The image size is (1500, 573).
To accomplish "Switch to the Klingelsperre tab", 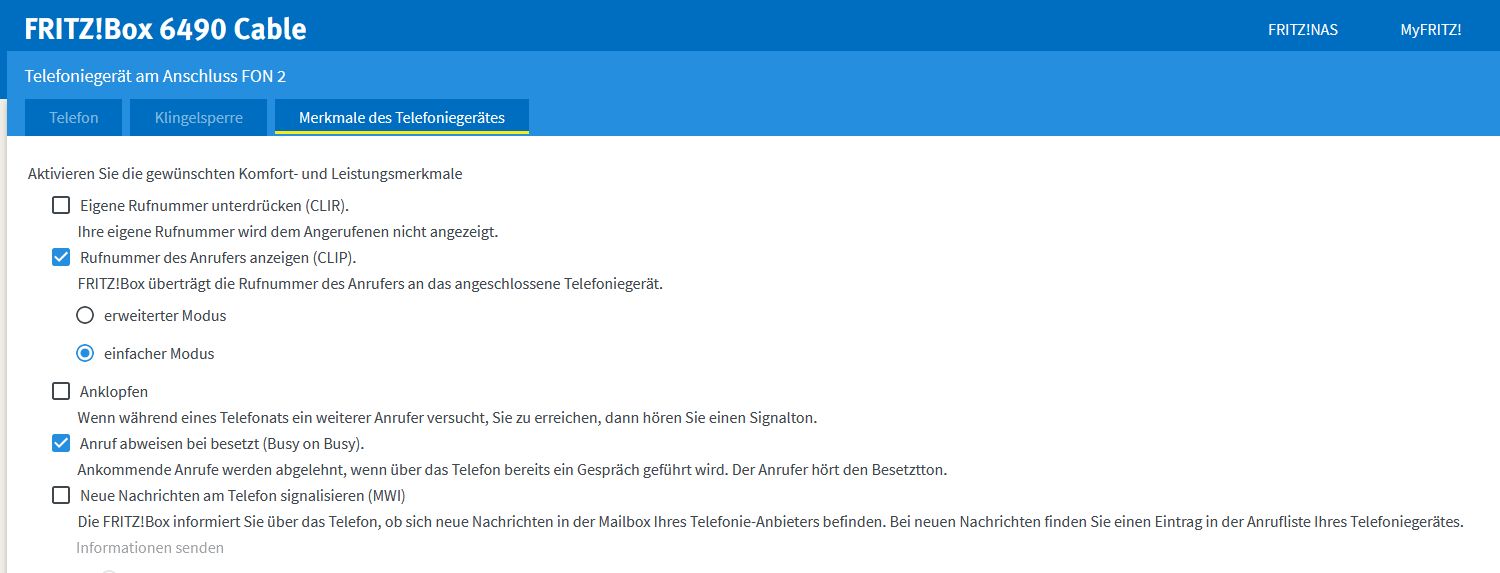I will pos(199,117).
